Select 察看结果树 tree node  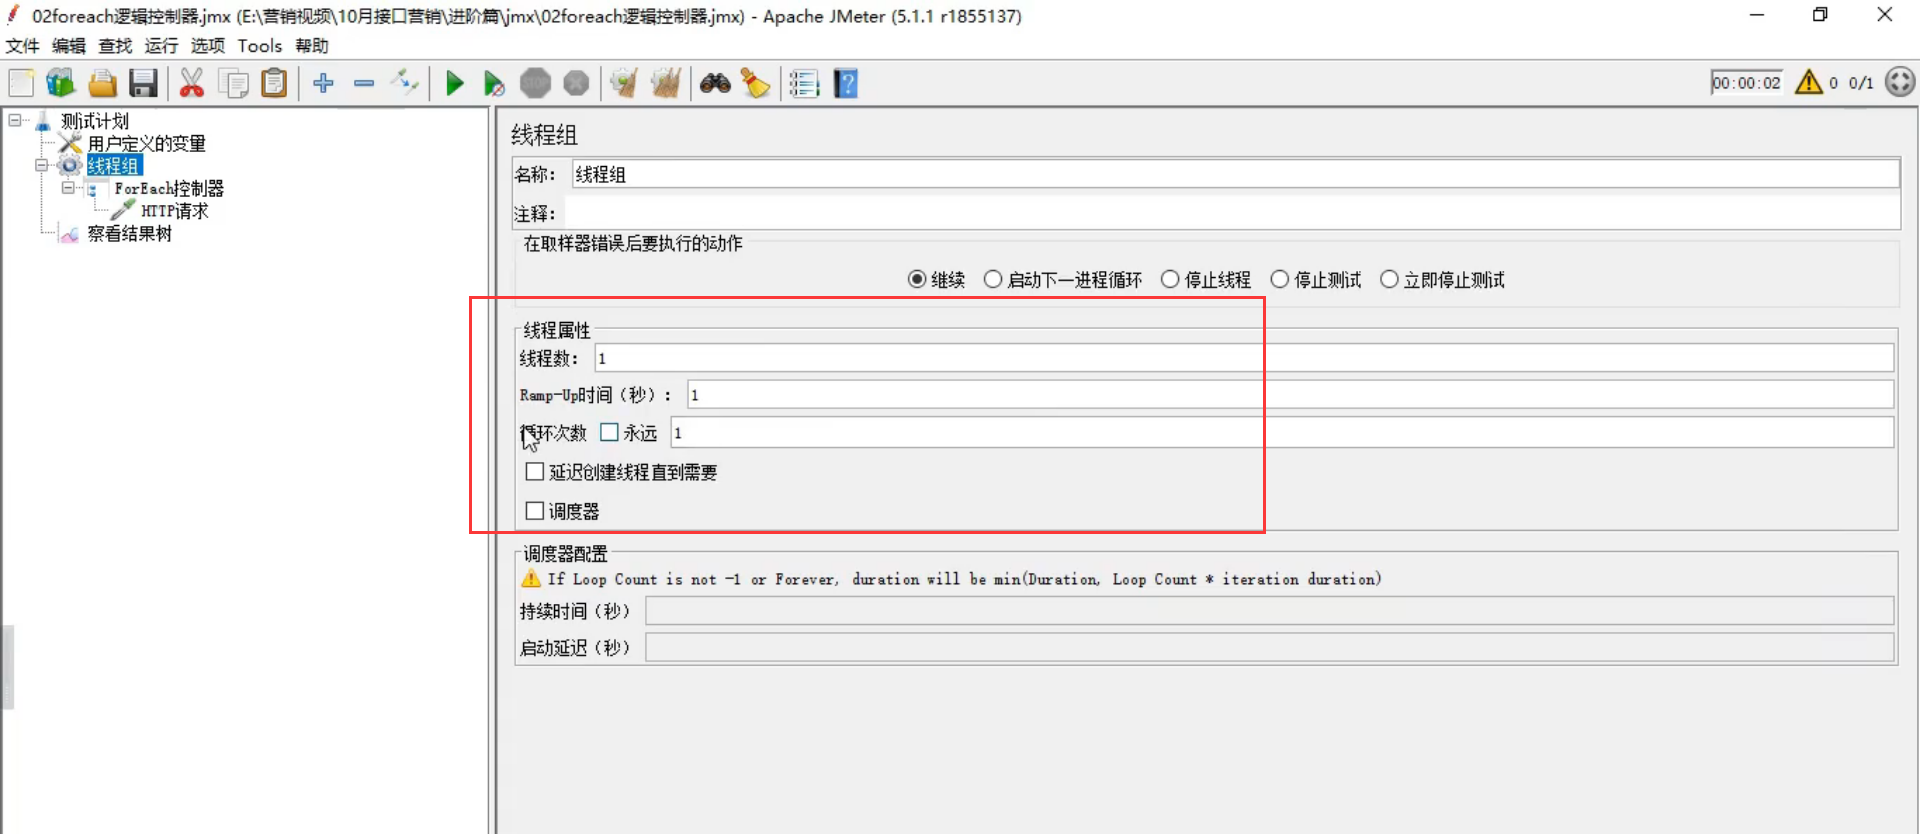tap(129, 234)
